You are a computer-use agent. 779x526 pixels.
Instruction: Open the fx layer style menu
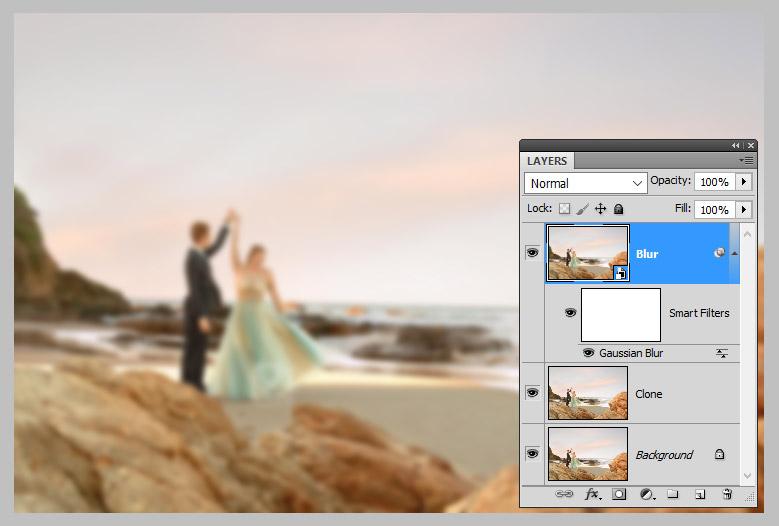[x=593, y=494]
